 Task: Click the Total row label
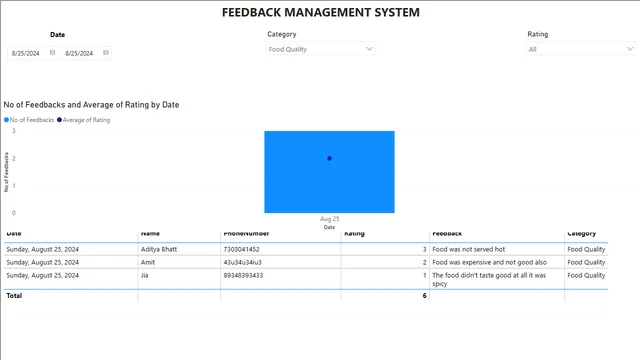14,296
